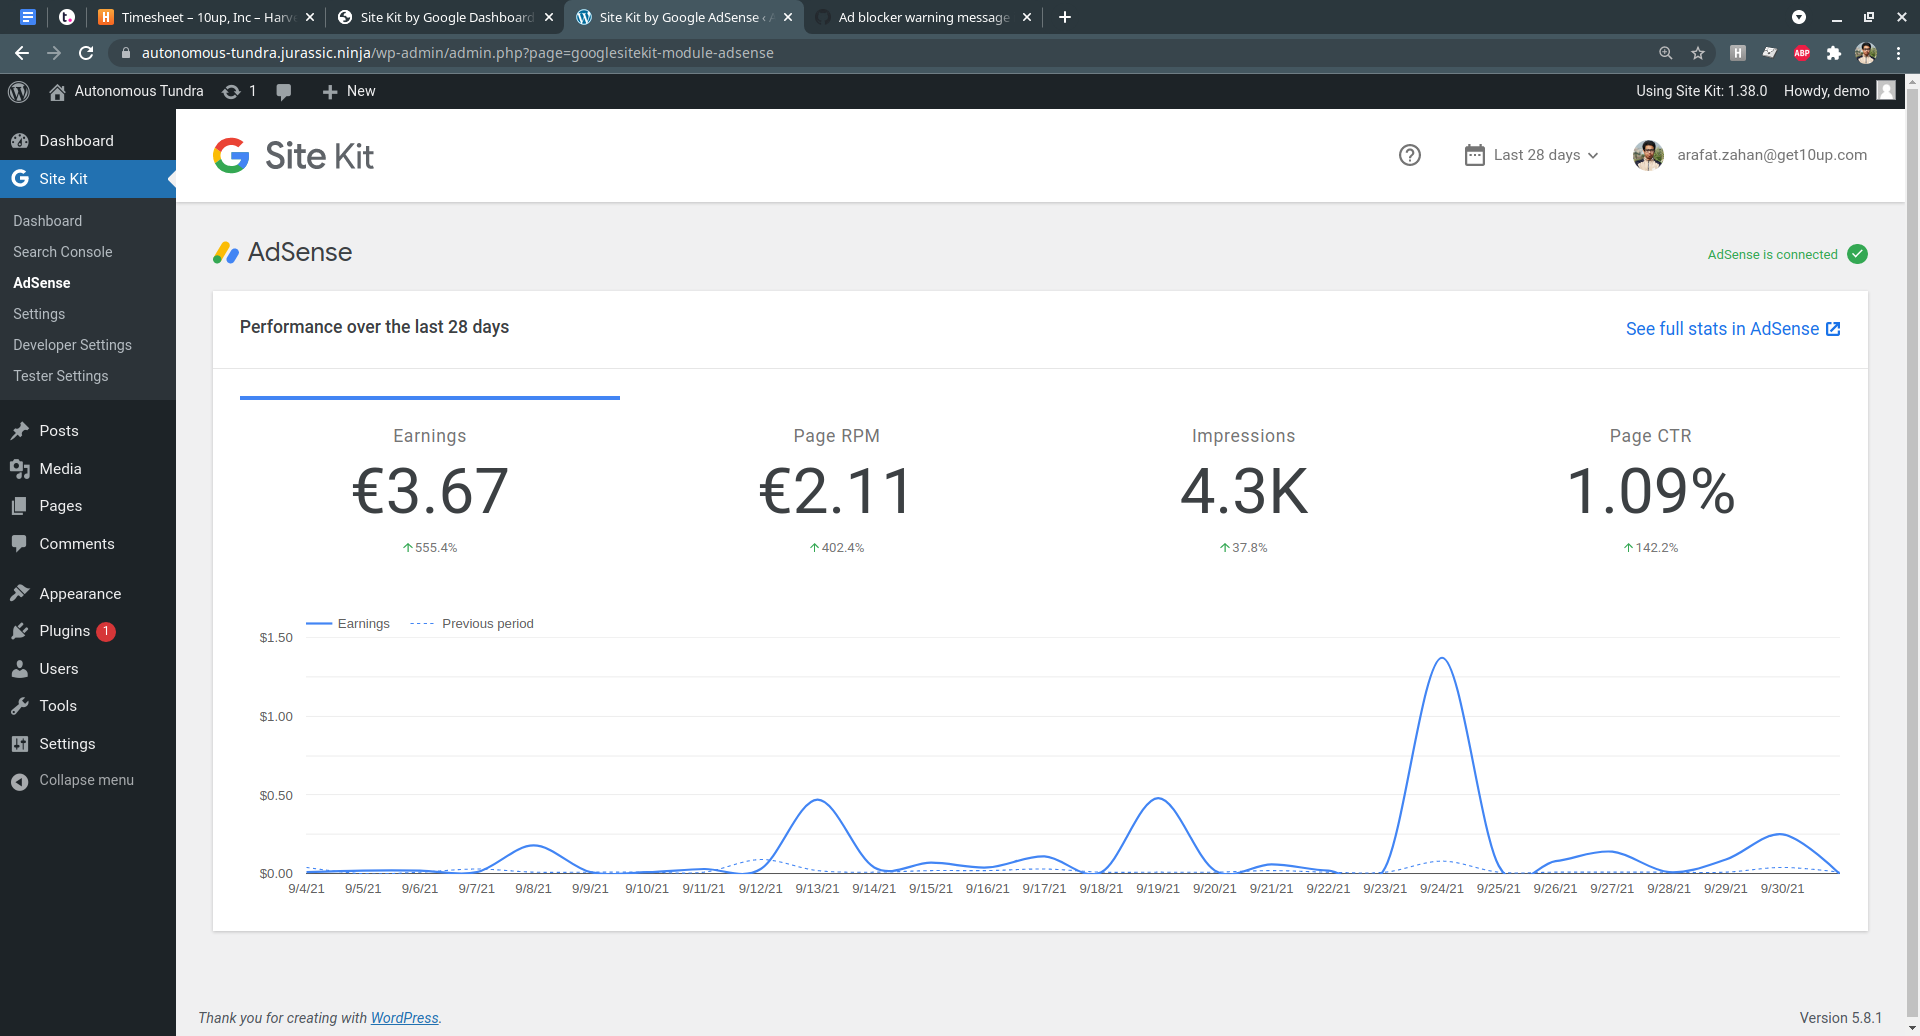The width and height of the screenshot is (1920, 1036).
Task: Open the Developer Settings menu item
Action: click(72, 345)
